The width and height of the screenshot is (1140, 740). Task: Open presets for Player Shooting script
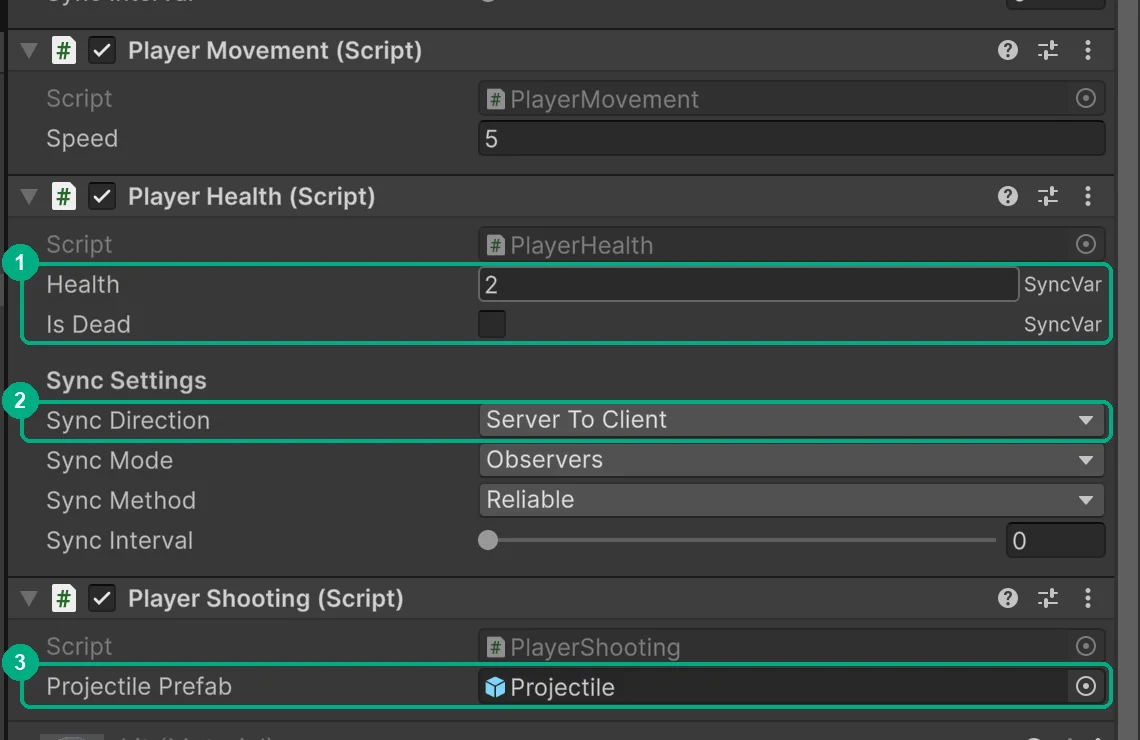pyautogui.click(x=1048, y=598)
